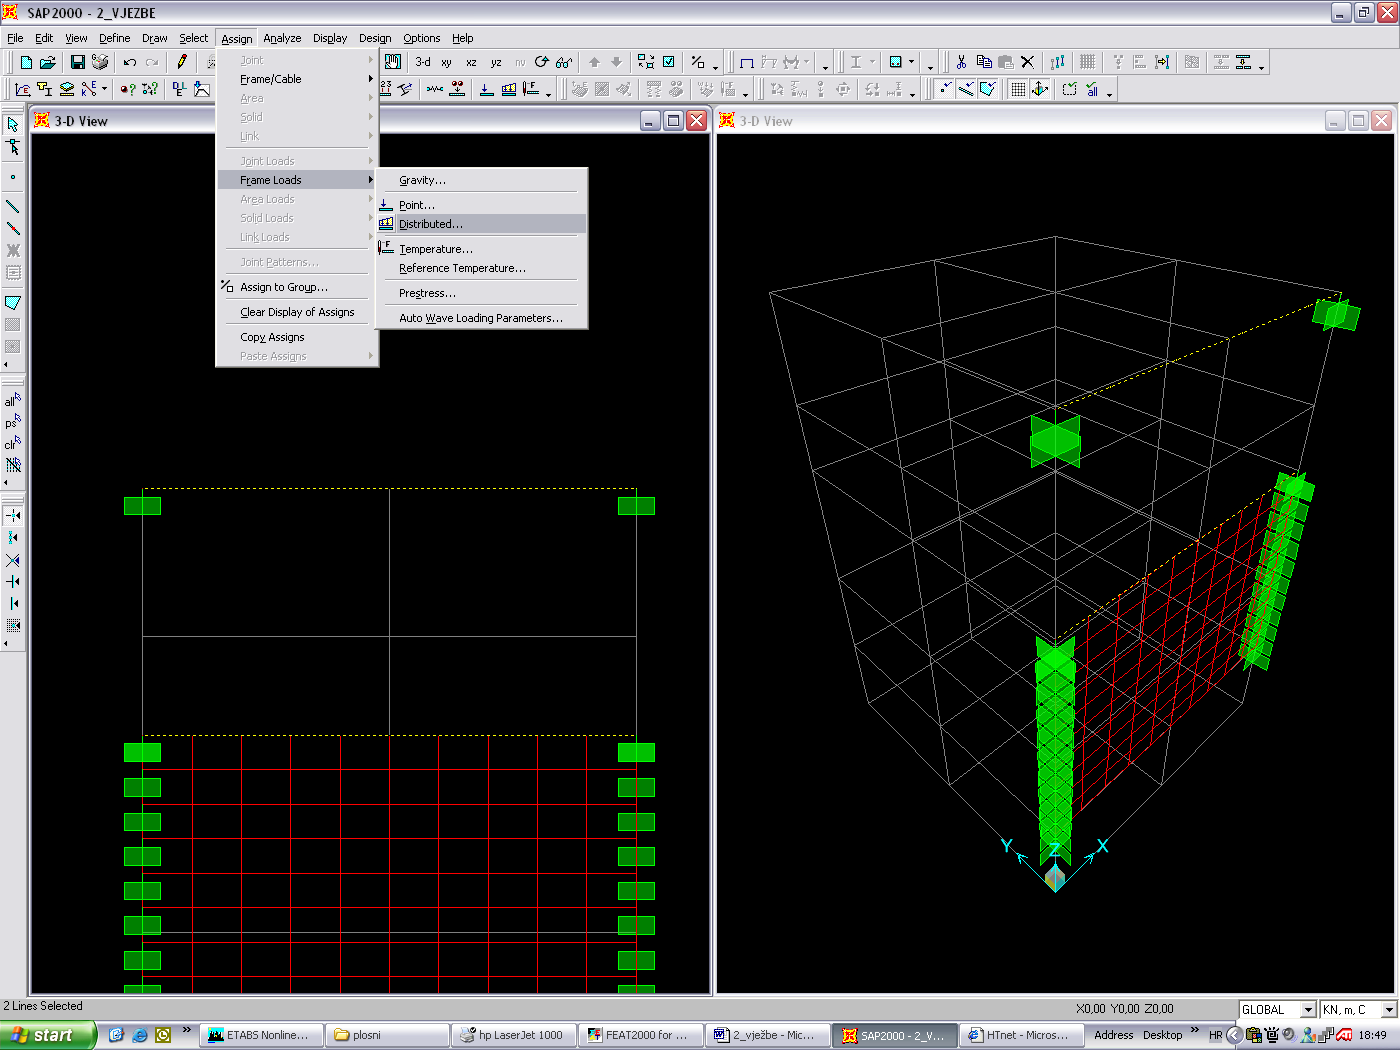Screen dimensions: 1400x1050
Task: Click the pencil refresh window icon
Action: coord(182,62)
